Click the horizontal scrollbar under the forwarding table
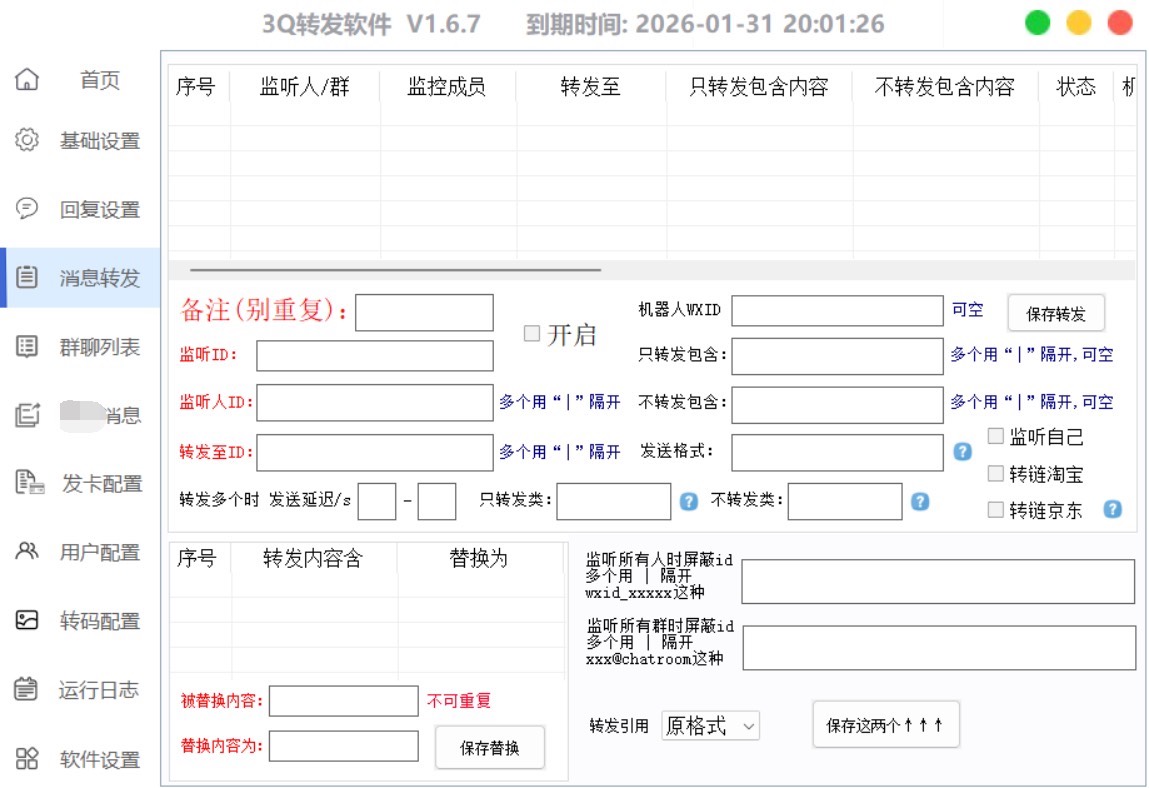The height and width of the screenshot is (788, 1149). (396, 270)
